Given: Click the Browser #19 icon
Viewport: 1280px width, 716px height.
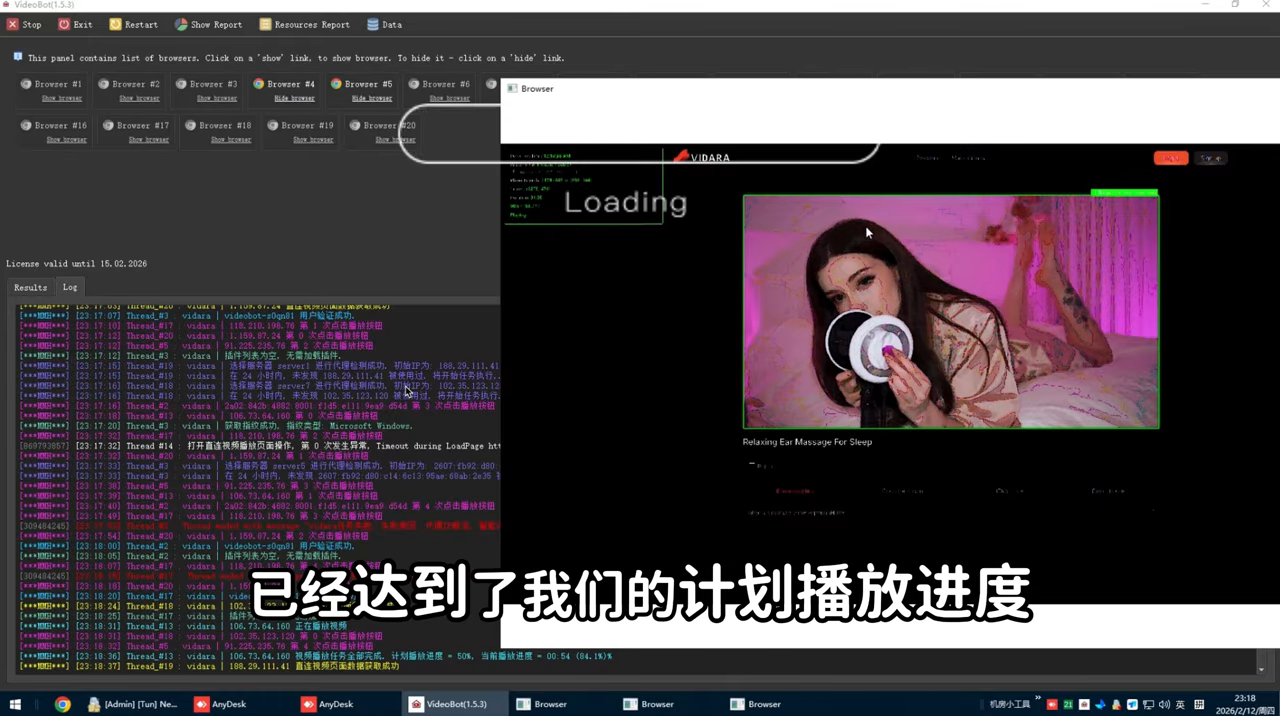Looking at the screenshot, I should pyautogui.click(x=273, y=125).
